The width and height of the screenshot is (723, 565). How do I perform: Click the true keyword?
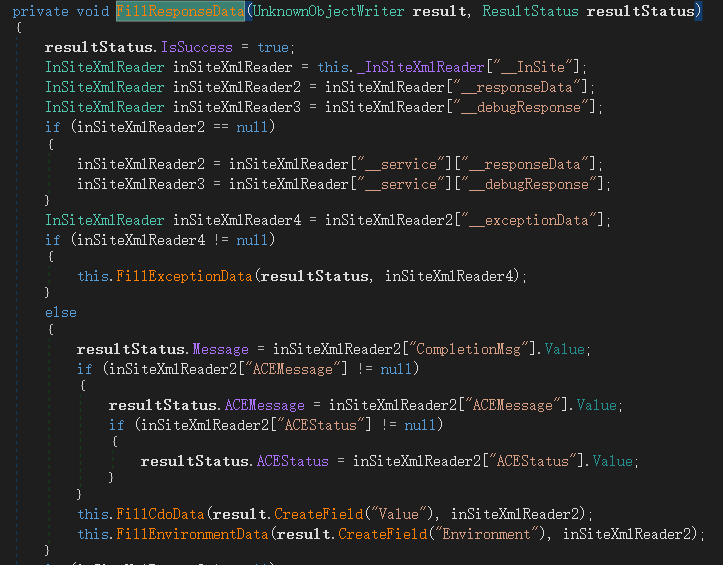[x=274, y=48]
